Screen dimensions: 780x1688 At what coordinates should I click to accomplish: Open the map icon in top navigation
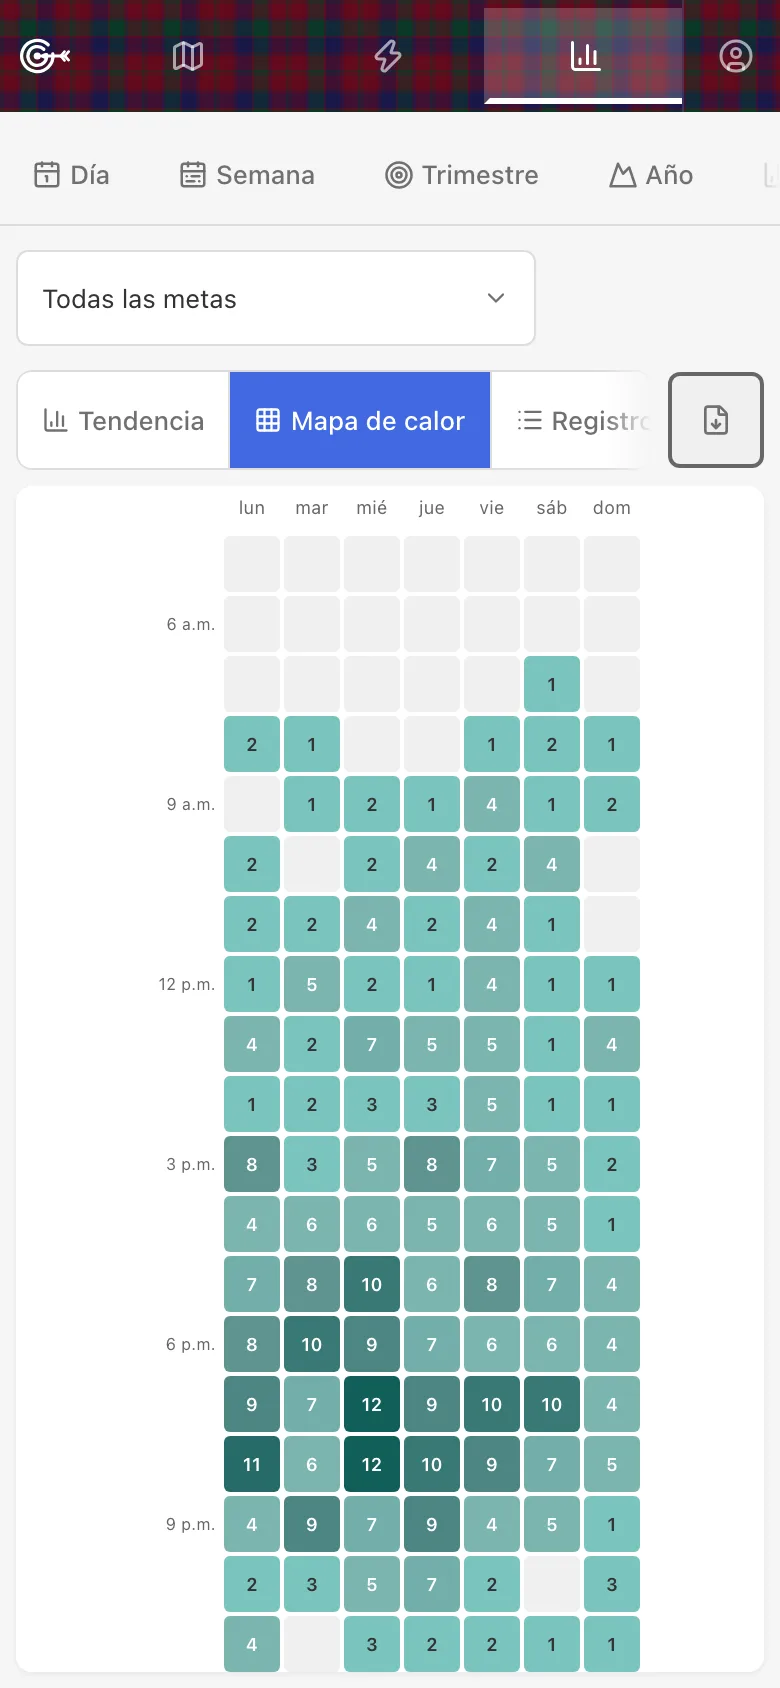coord(188,56)
